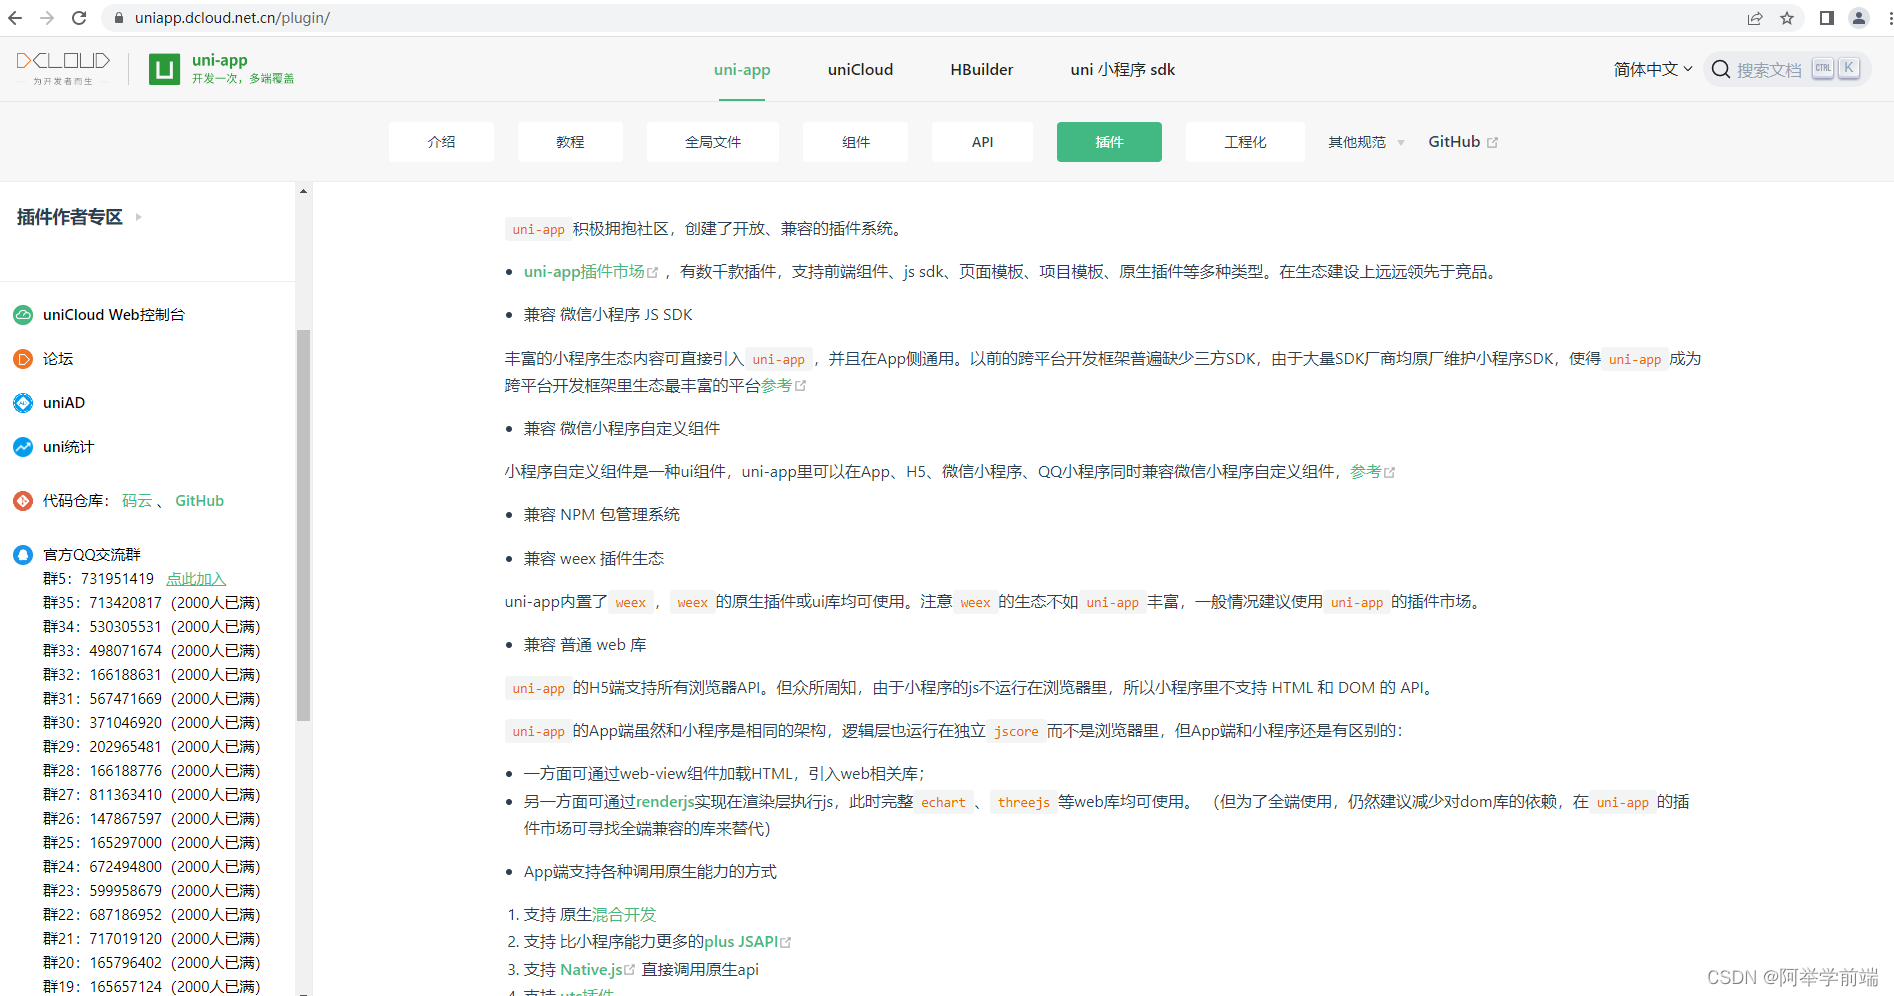The height and width of the screenshot is (996, 1894).
Task: Expand the 其他规范 dropdown menu
Action: pyautogui.click(x=1366, y=142)
